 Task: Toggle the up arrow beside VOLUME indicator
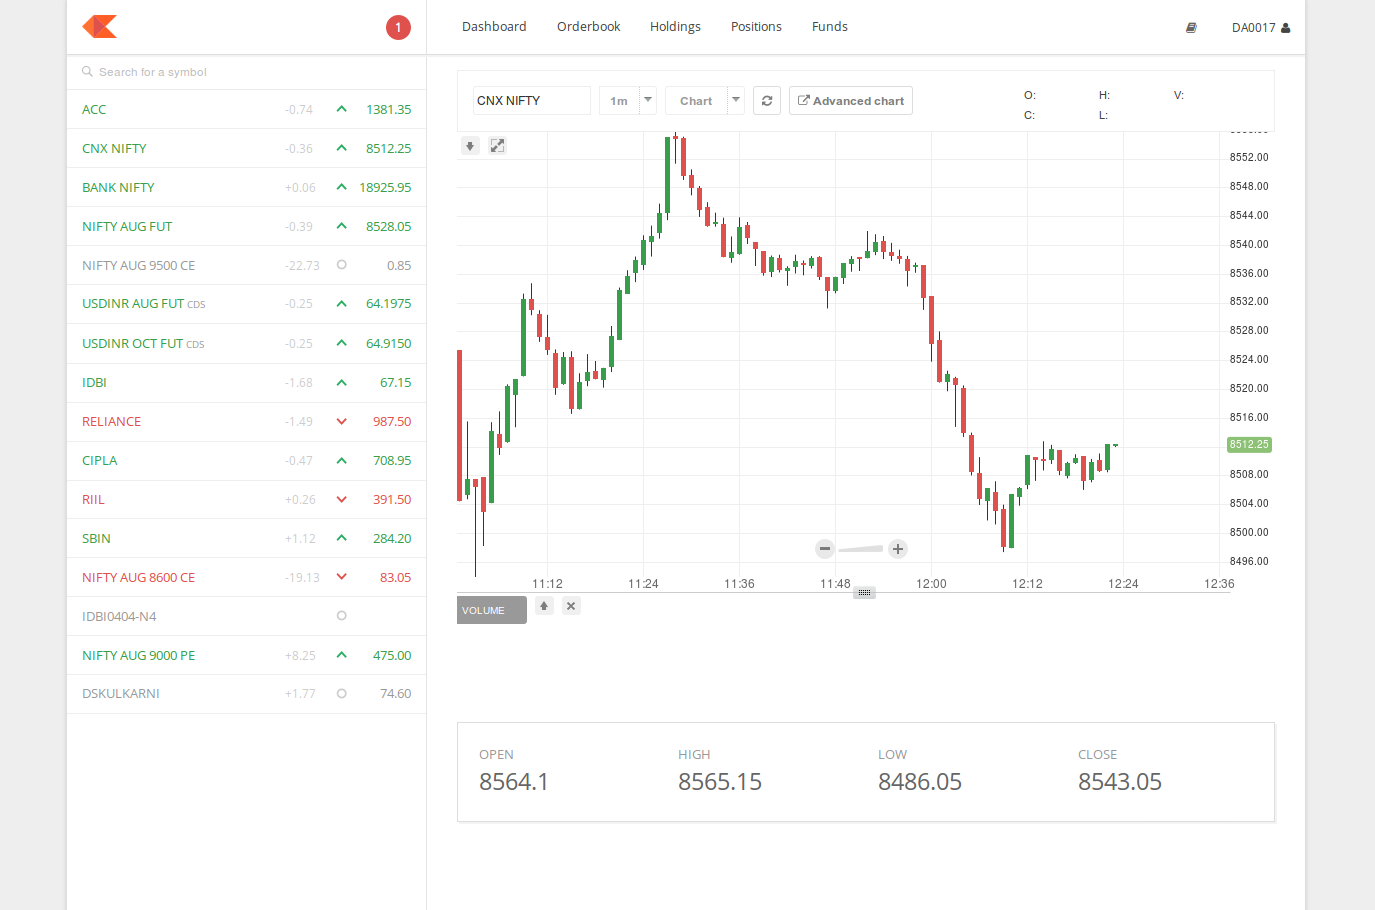[544, 606]
